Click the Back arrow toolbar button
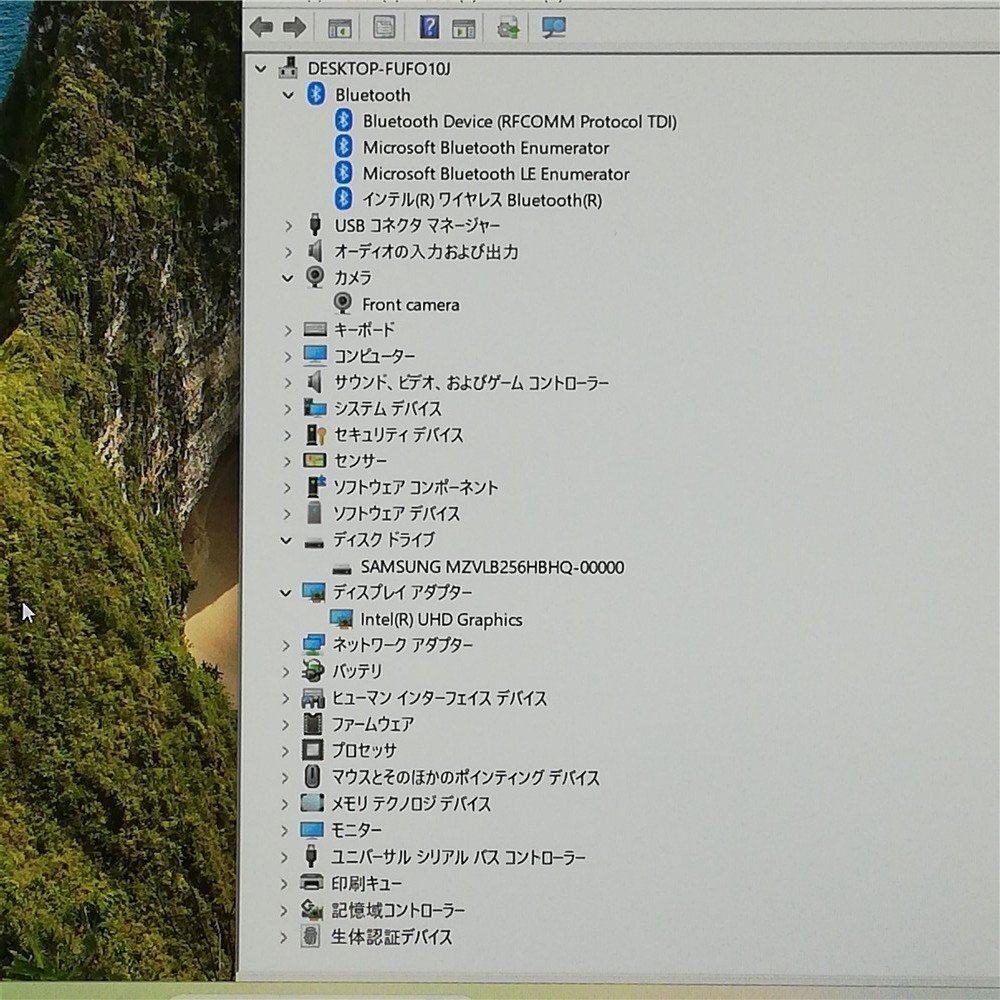This screenshot has width=1000, height=1000. [x=261, y=27]
